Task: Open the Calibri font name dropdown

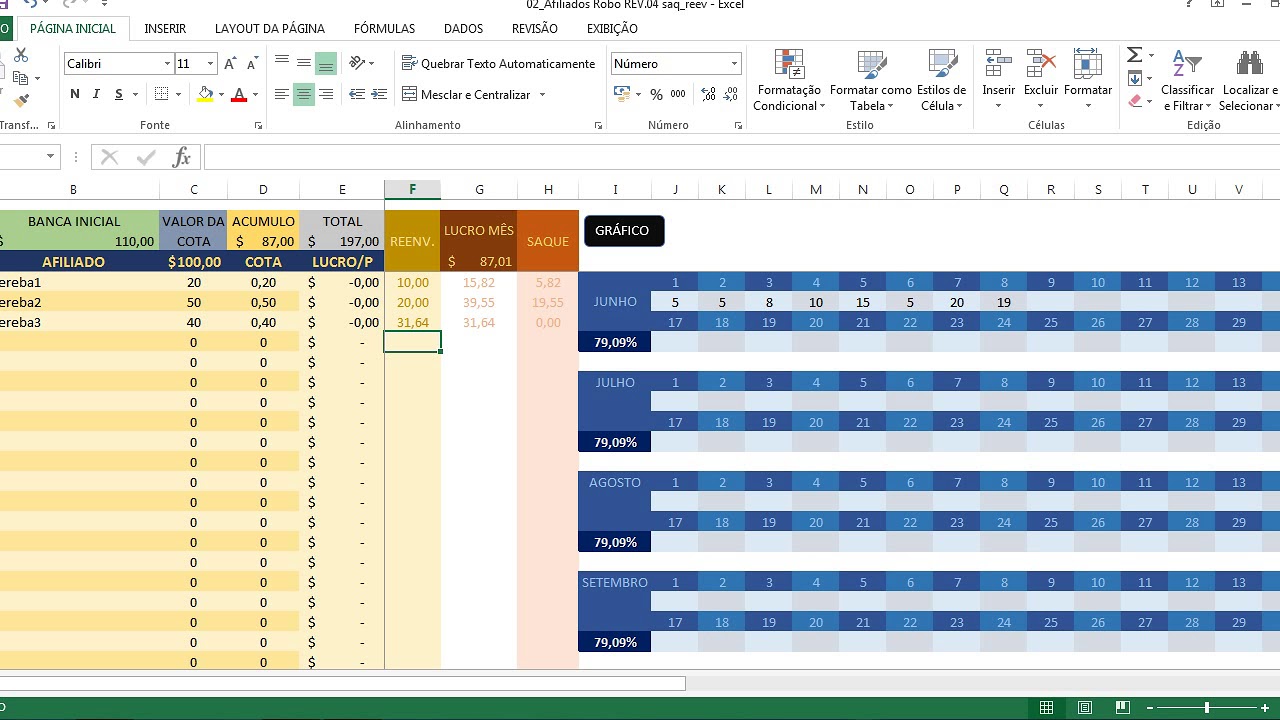Action: click(x=167, y=64)
